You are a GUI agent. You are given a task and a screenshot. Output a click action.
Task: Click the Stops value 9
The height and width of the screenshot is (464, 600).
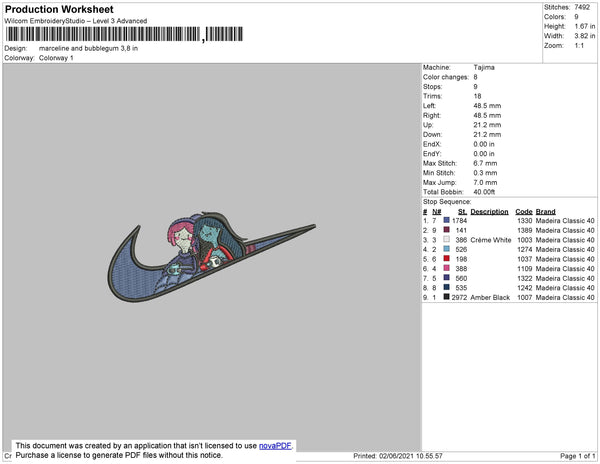pos(475,86)
